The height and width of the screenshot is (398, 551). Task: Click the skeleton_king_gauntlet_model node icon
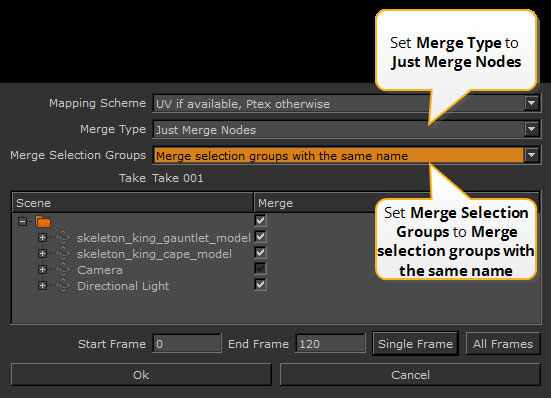pyautogui.click(x=63, y=237)
